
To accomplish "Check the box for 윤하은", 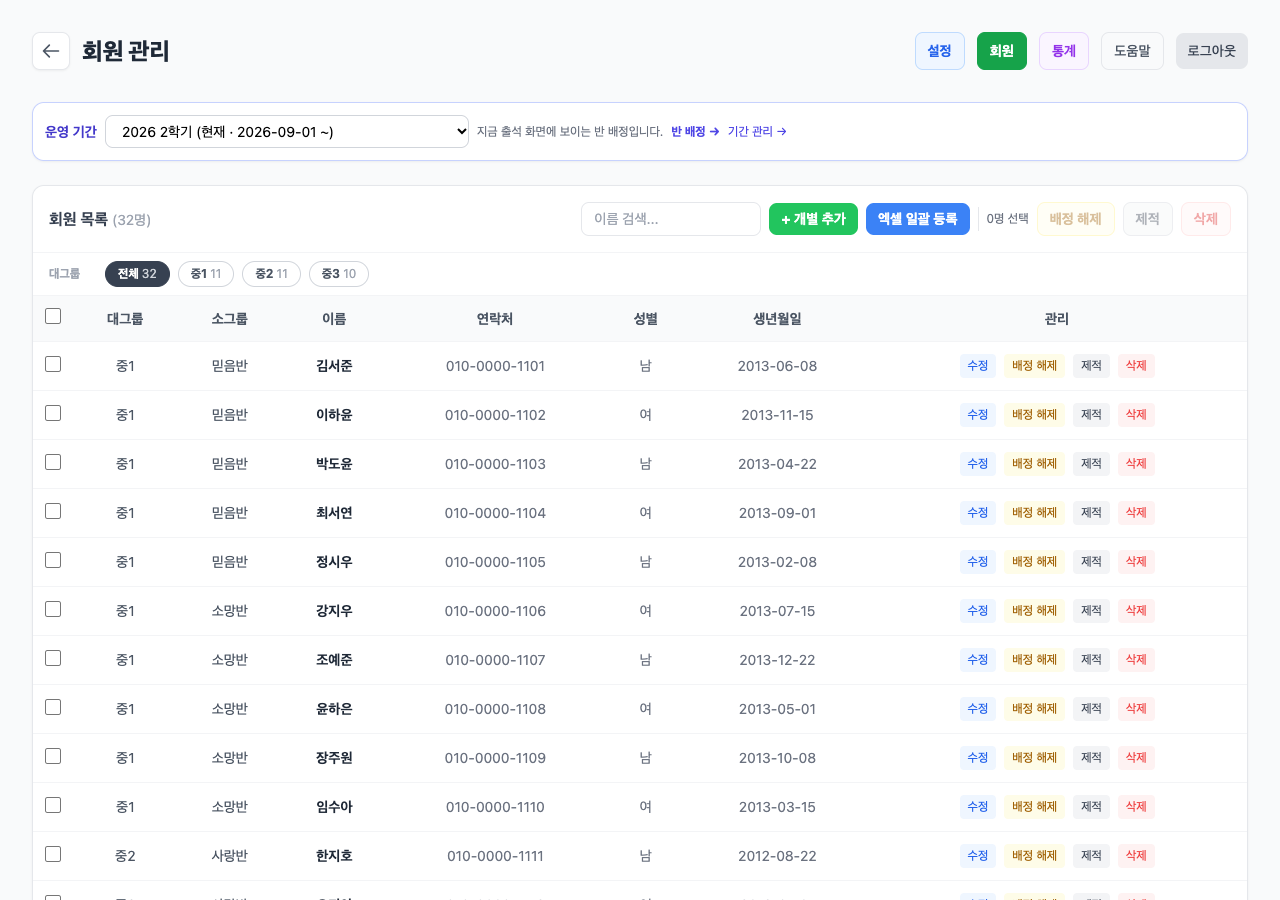I will coord(53,707).
